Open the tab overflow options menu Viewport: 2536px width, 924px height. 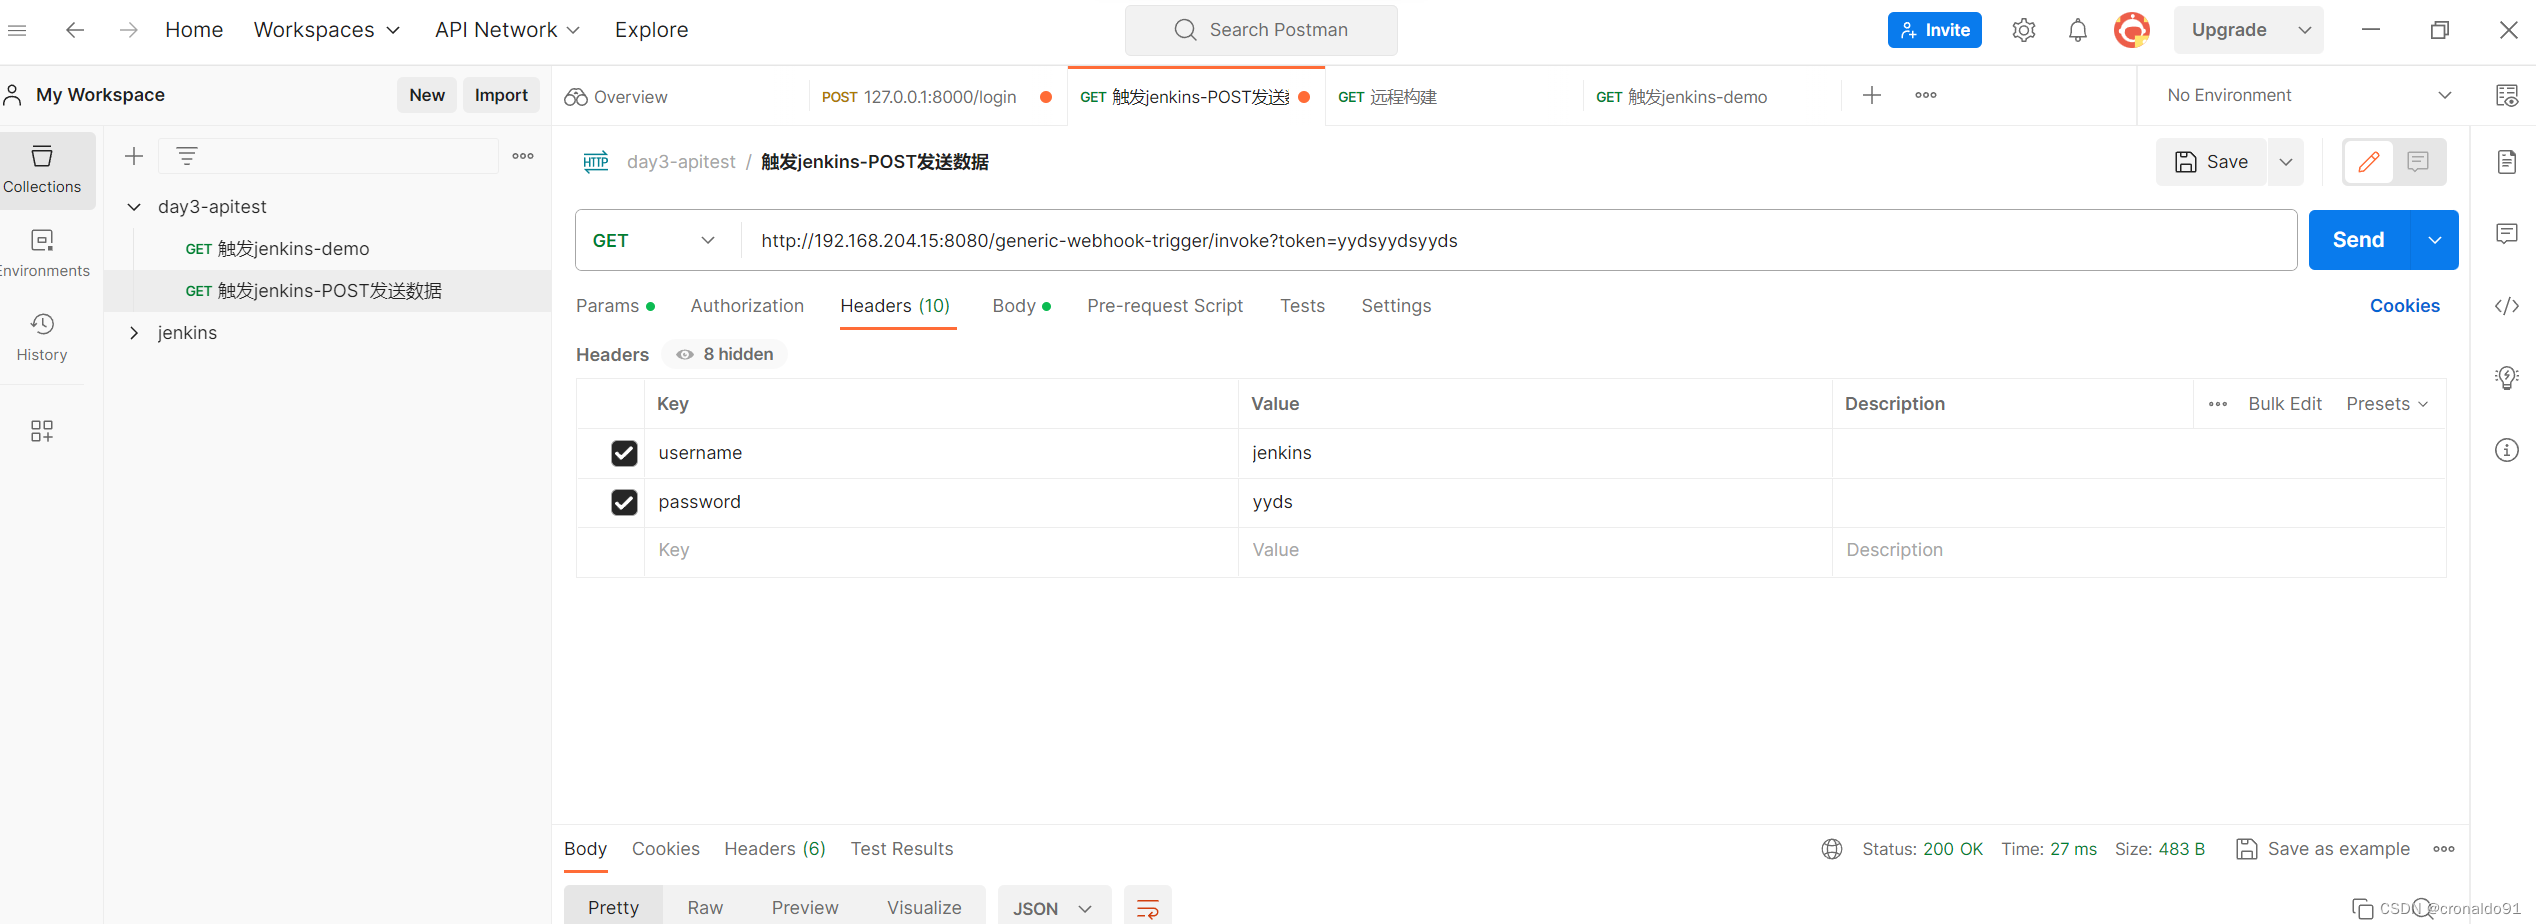tap(1926, 95)
